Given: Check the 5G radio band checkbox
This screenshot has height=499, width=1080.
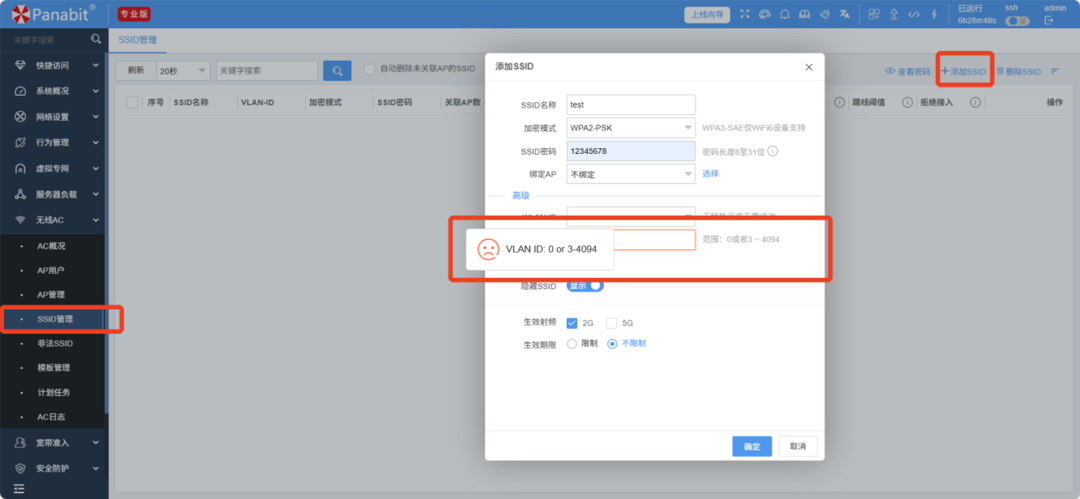Looking at the screenshot, I should point(612,323).
